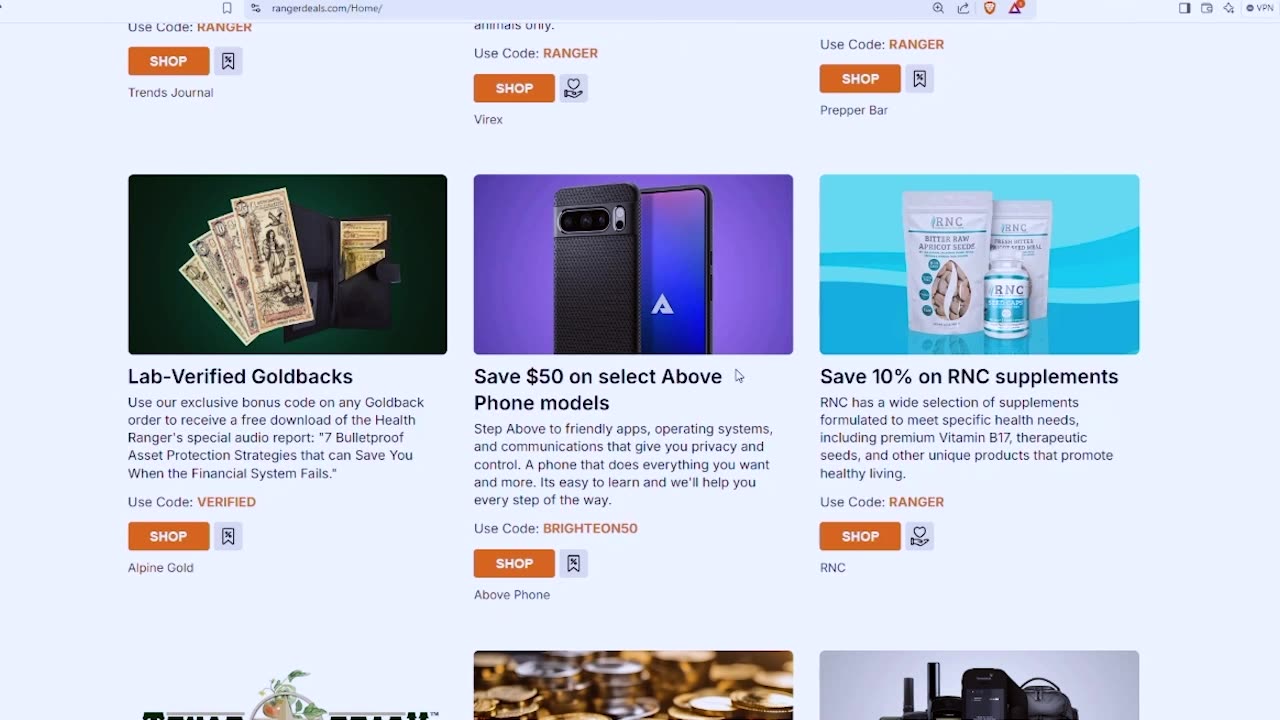
Task: Open the Above Phone product image
Action: [633, 264]
